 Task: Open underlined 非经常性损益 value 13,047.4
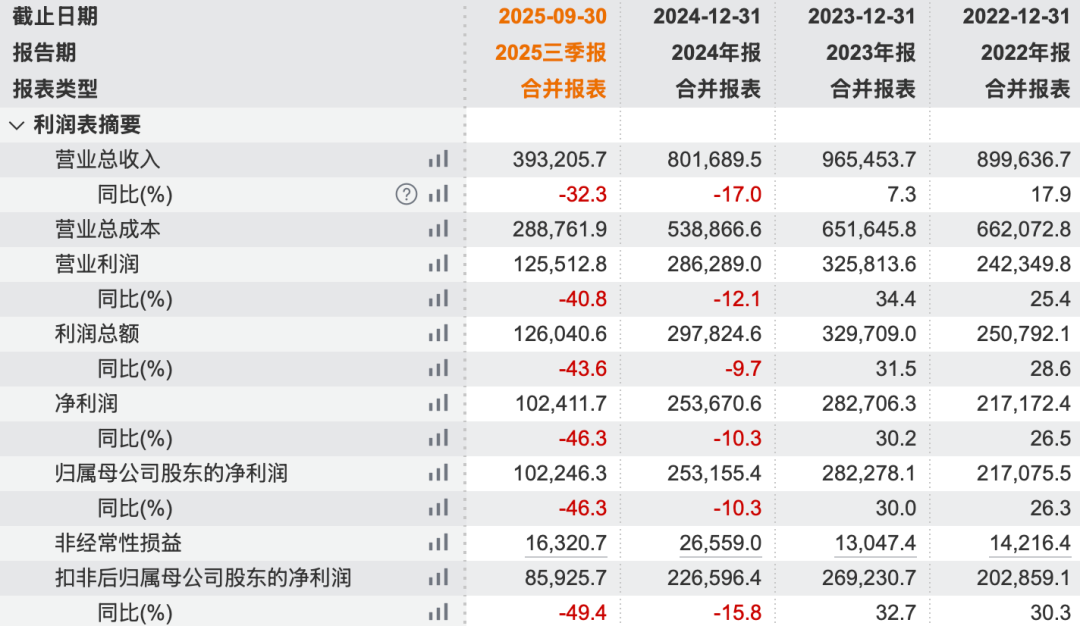click(x=875, y=543)
